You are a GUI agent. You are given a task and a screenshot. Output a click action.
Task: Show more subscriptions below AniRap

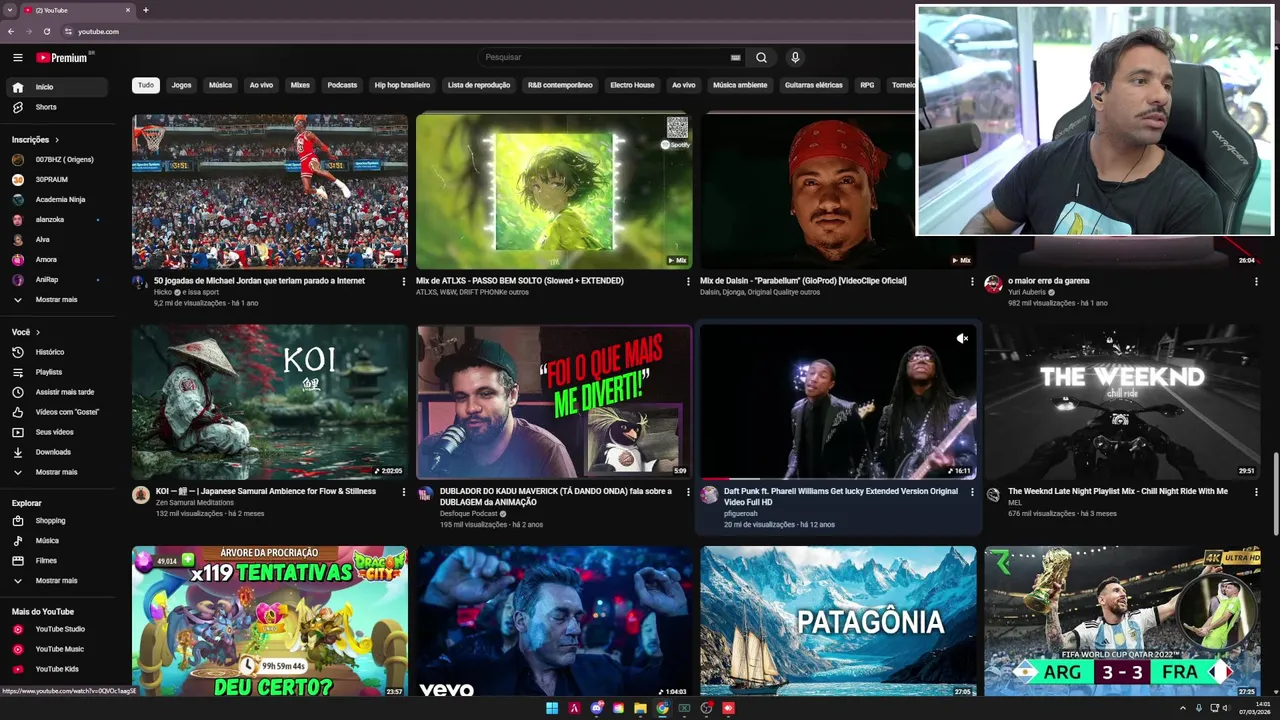click(x=58, y=300)
